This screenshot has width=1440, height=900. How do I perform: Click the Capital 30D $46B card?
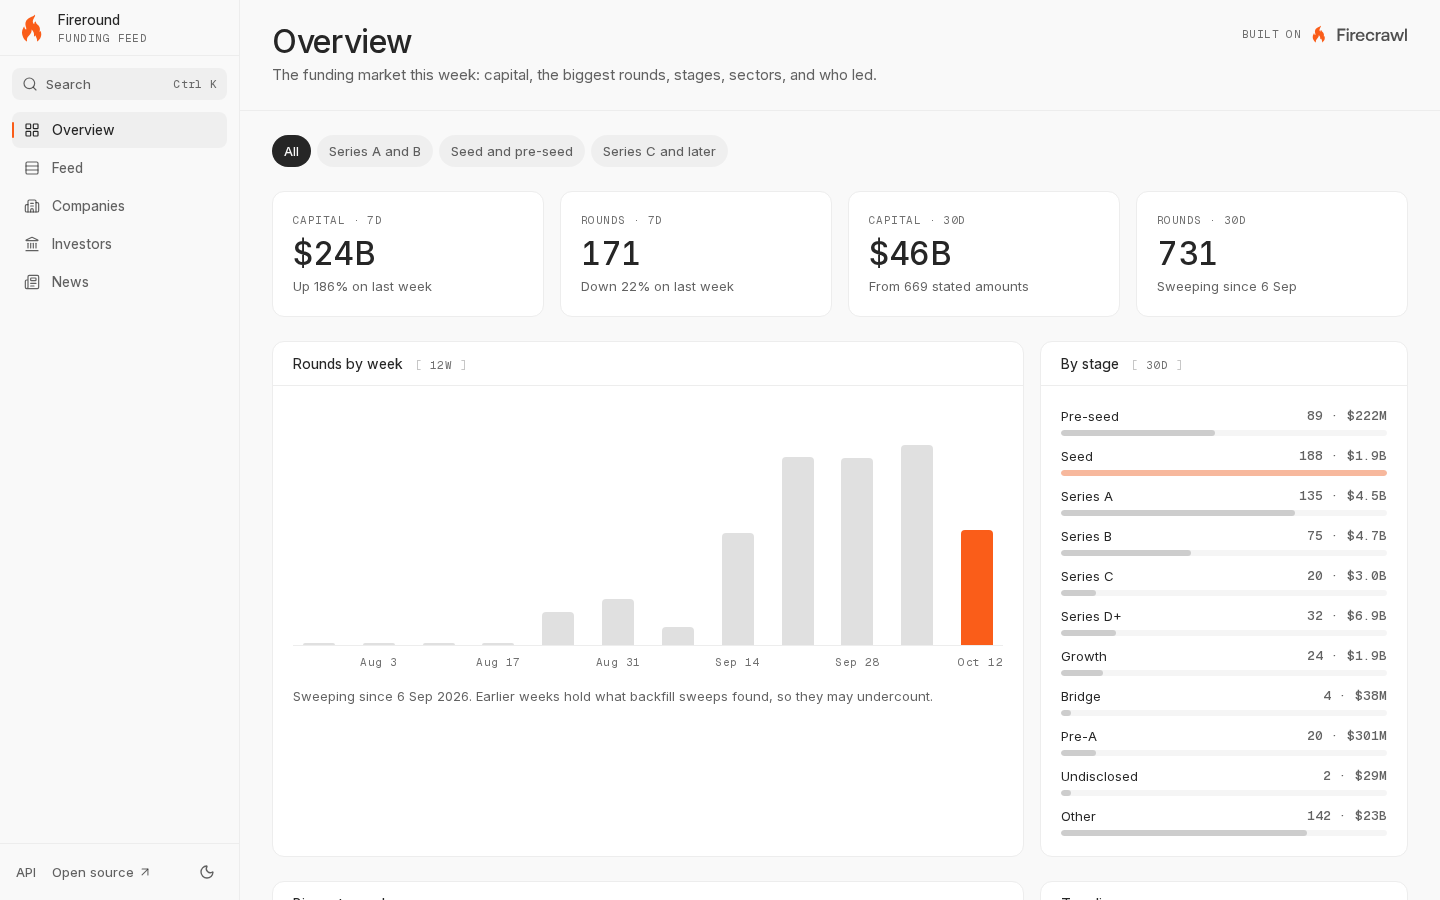984,254
